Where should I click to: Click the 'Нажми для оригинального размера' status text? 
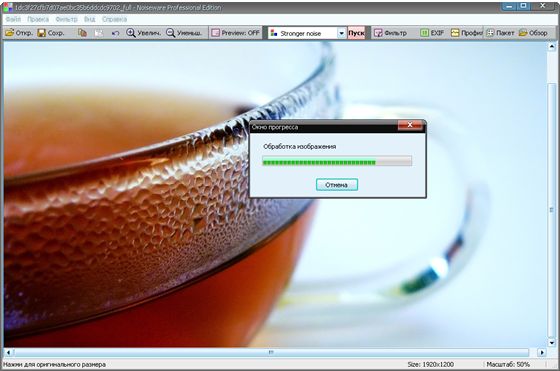pyautogui.click(x=54, y=364)
